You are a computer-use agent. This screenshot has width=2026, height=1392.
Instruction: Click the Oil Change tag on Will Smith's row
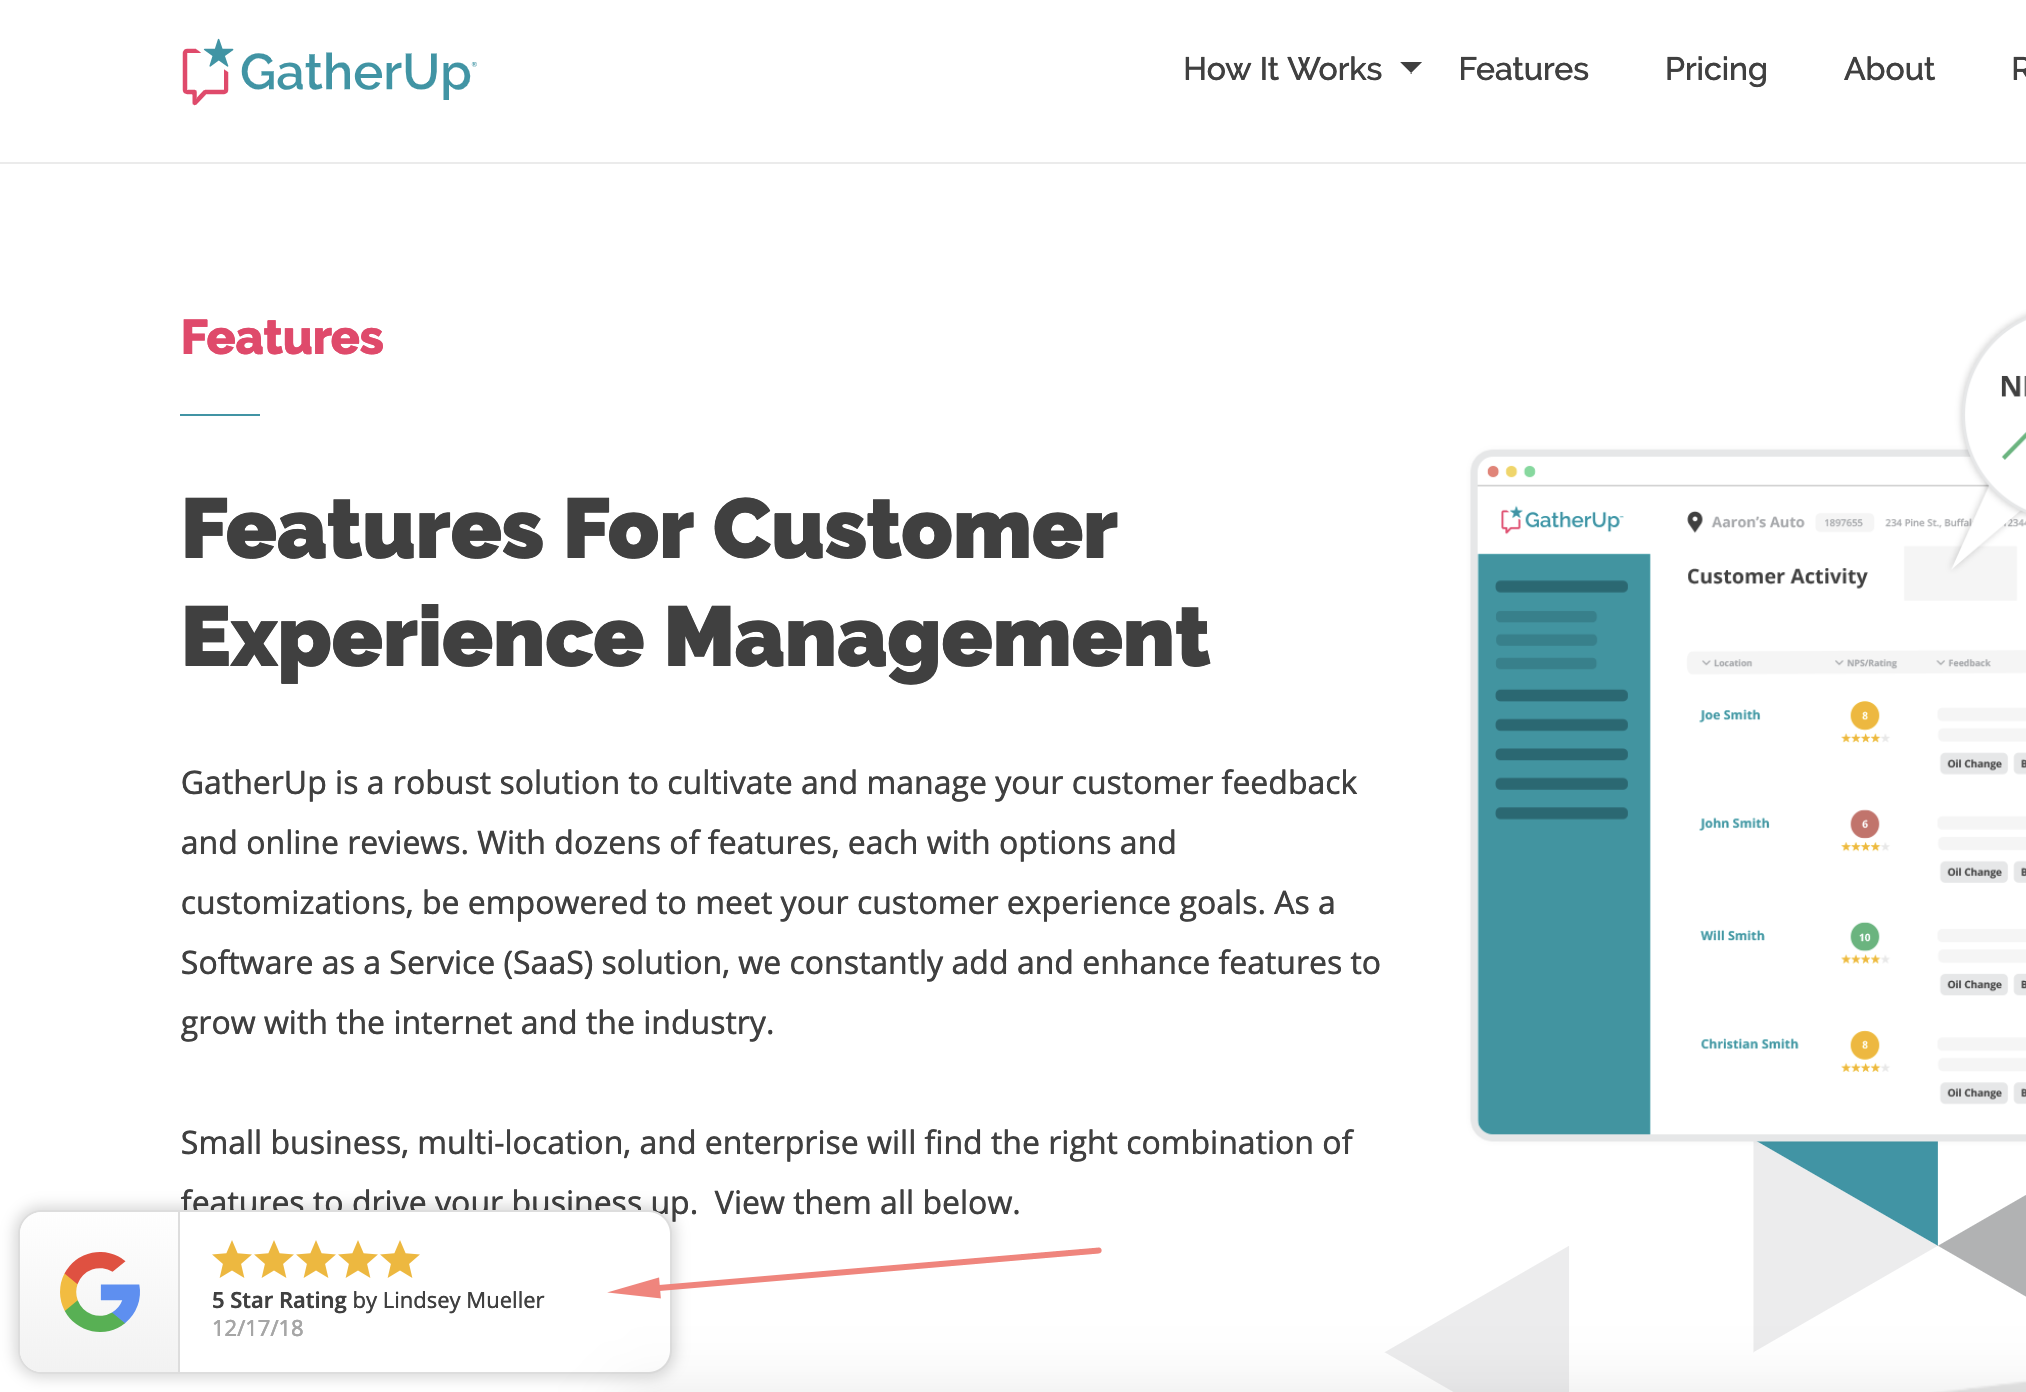pos(1974,985)
